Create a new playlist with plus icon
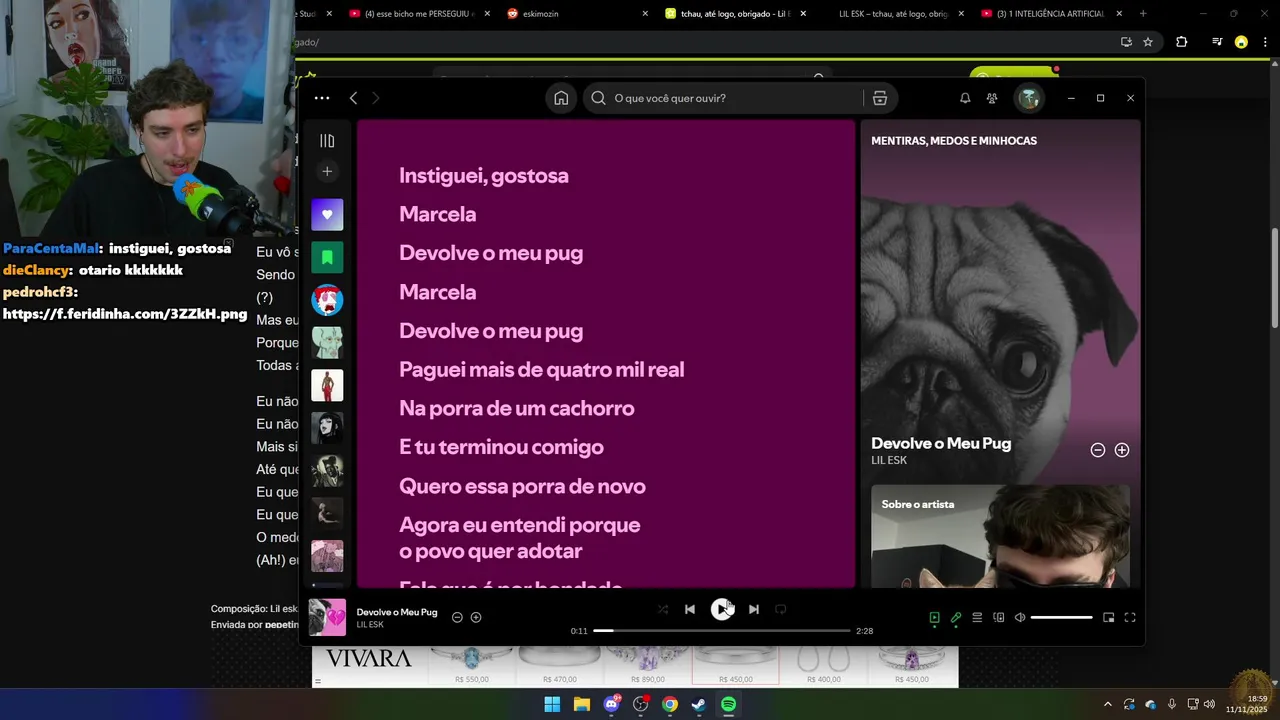This screenshot has width=1280, height=720. click(x=327, y=172)
